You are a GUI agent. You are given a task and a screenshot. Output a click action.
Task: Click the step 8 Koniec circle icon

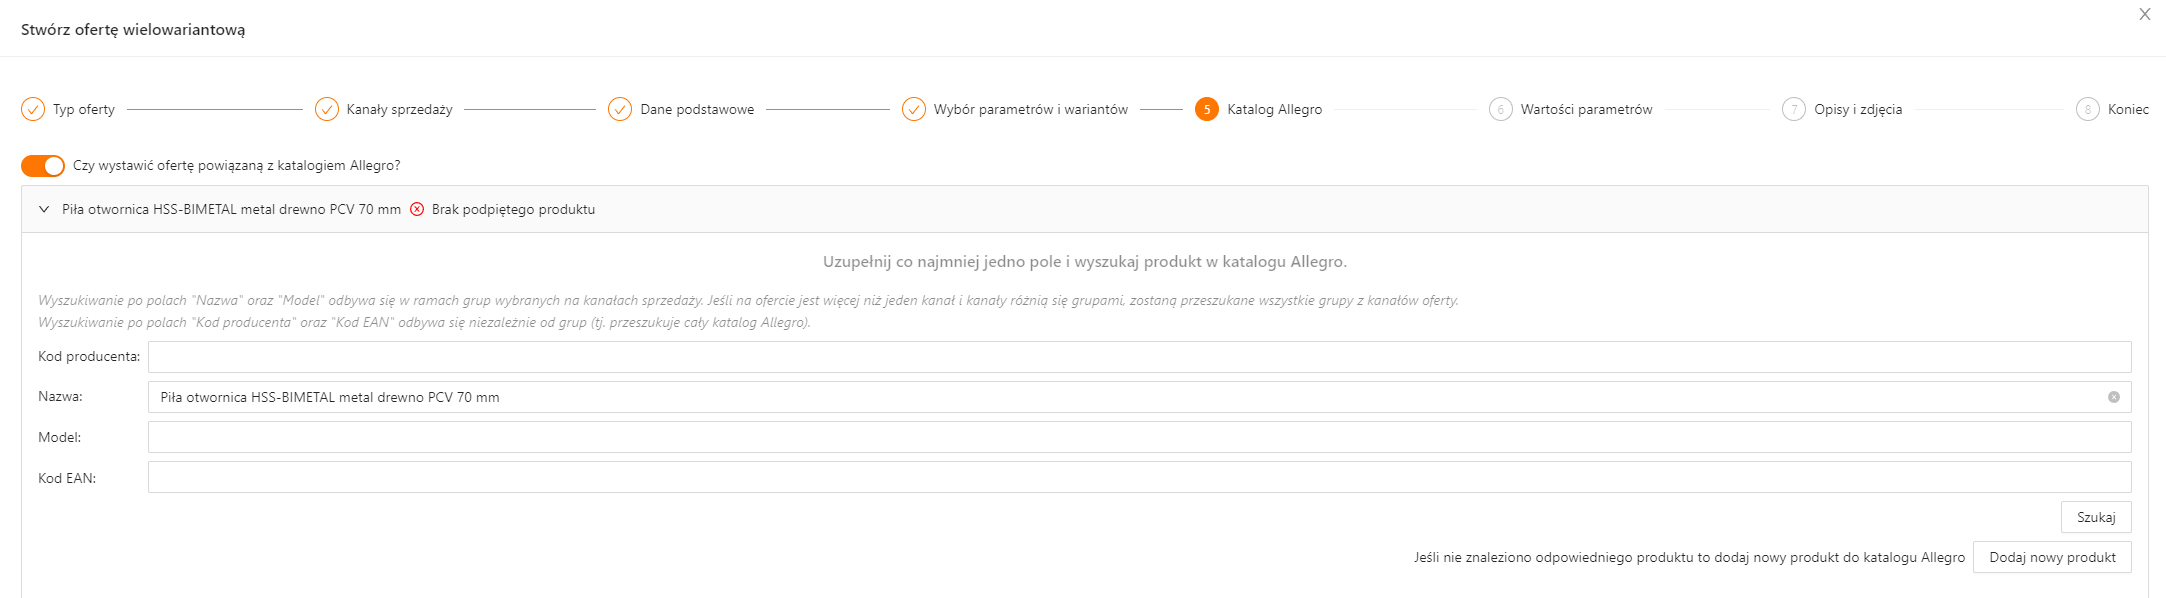coord(2088,109)
